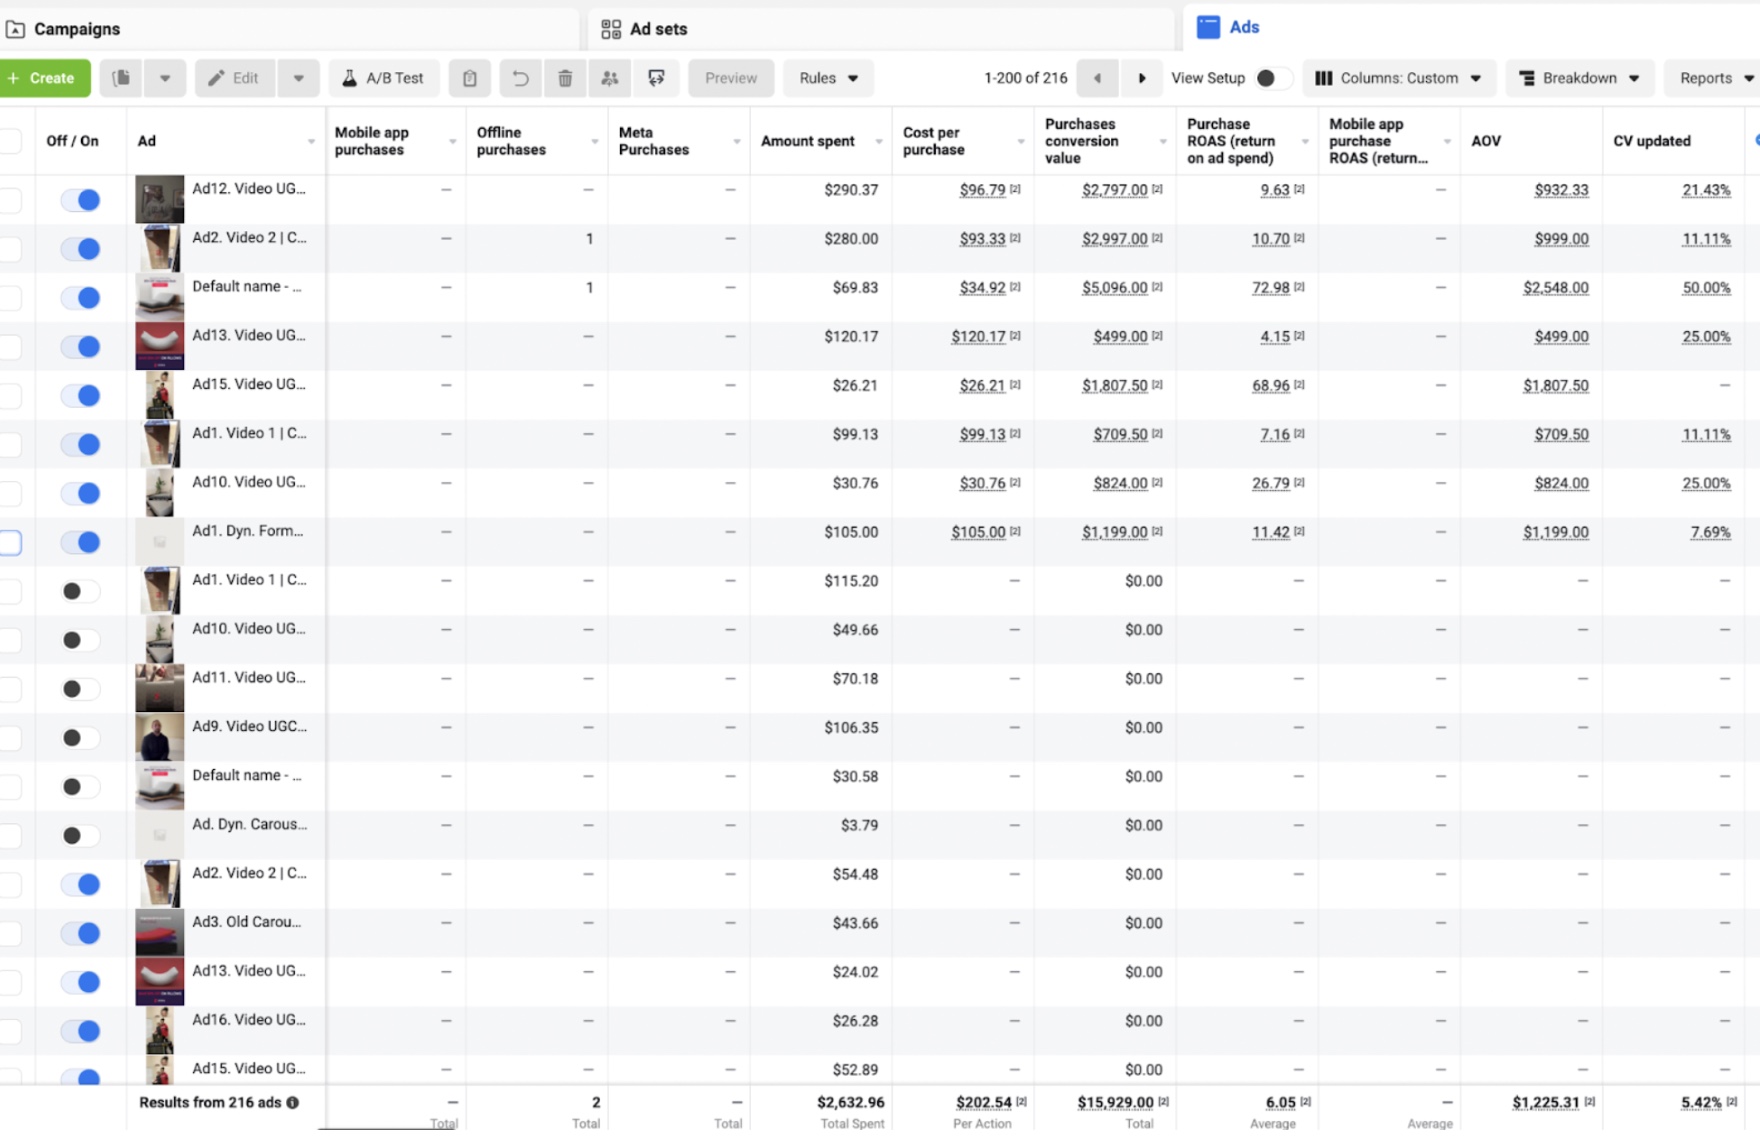Click the green Create button
1760x1146 pixels.
click(x=45, y=78)
